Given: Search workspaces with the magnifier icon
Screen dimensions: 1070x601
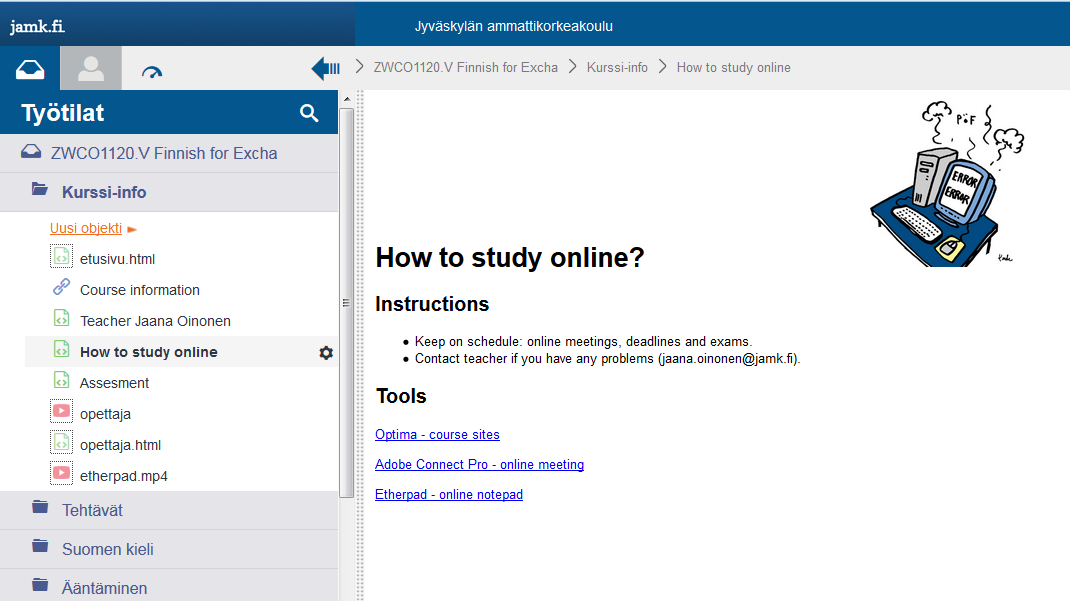Looking at the screenshot, I should click(309, 113).
